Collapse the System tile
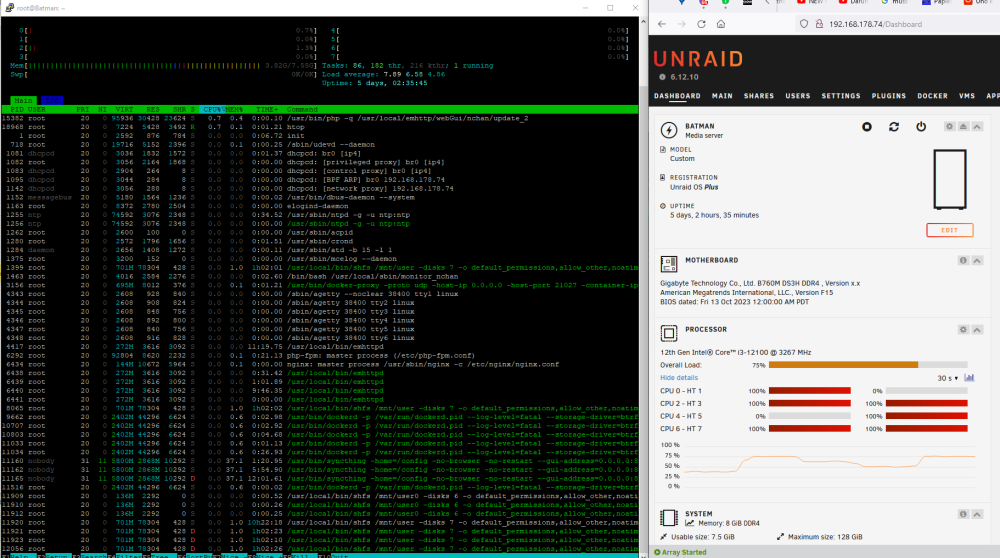The height and width of the screenshot is (558, 1000). (x=977, y=514)
